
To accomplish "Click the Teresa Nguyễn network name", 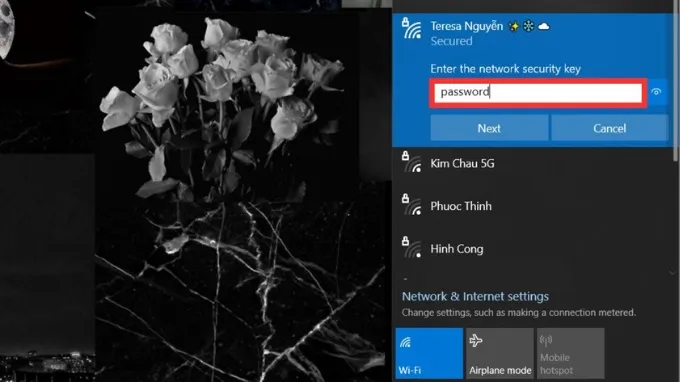I will [x=467, y=26].
